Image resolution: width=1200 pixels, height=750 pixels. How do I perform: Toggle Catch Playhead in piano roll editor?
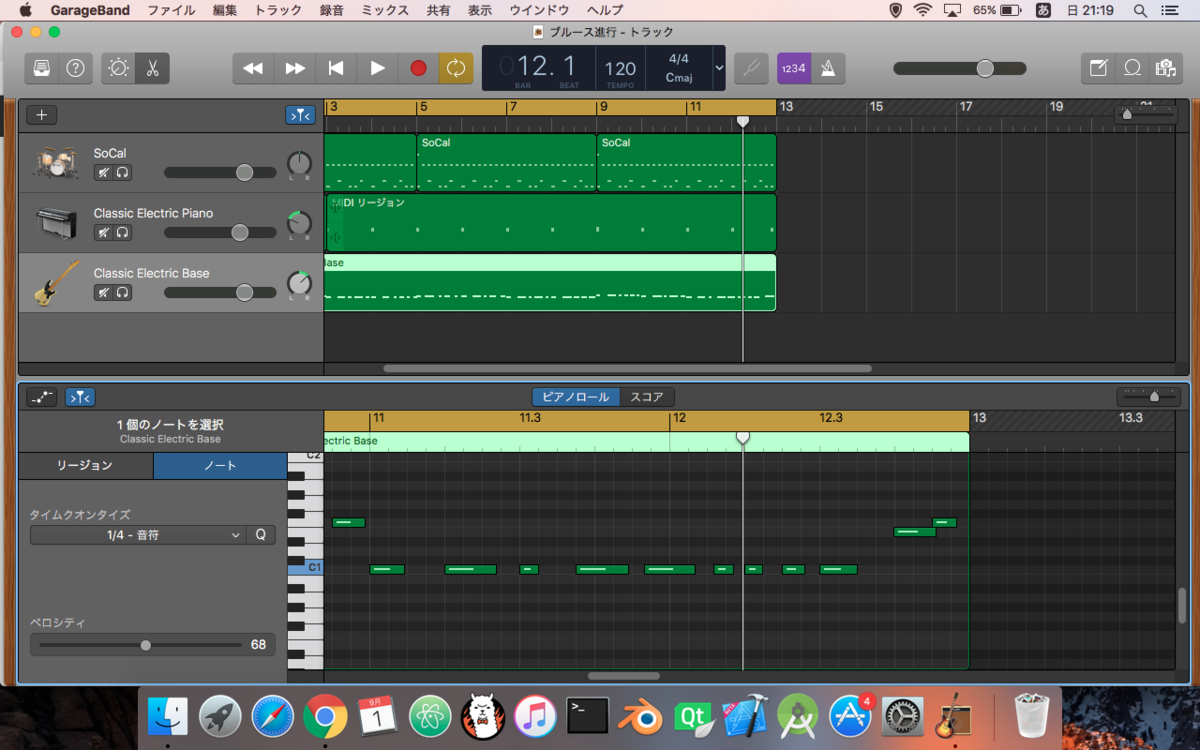[80, 397]
